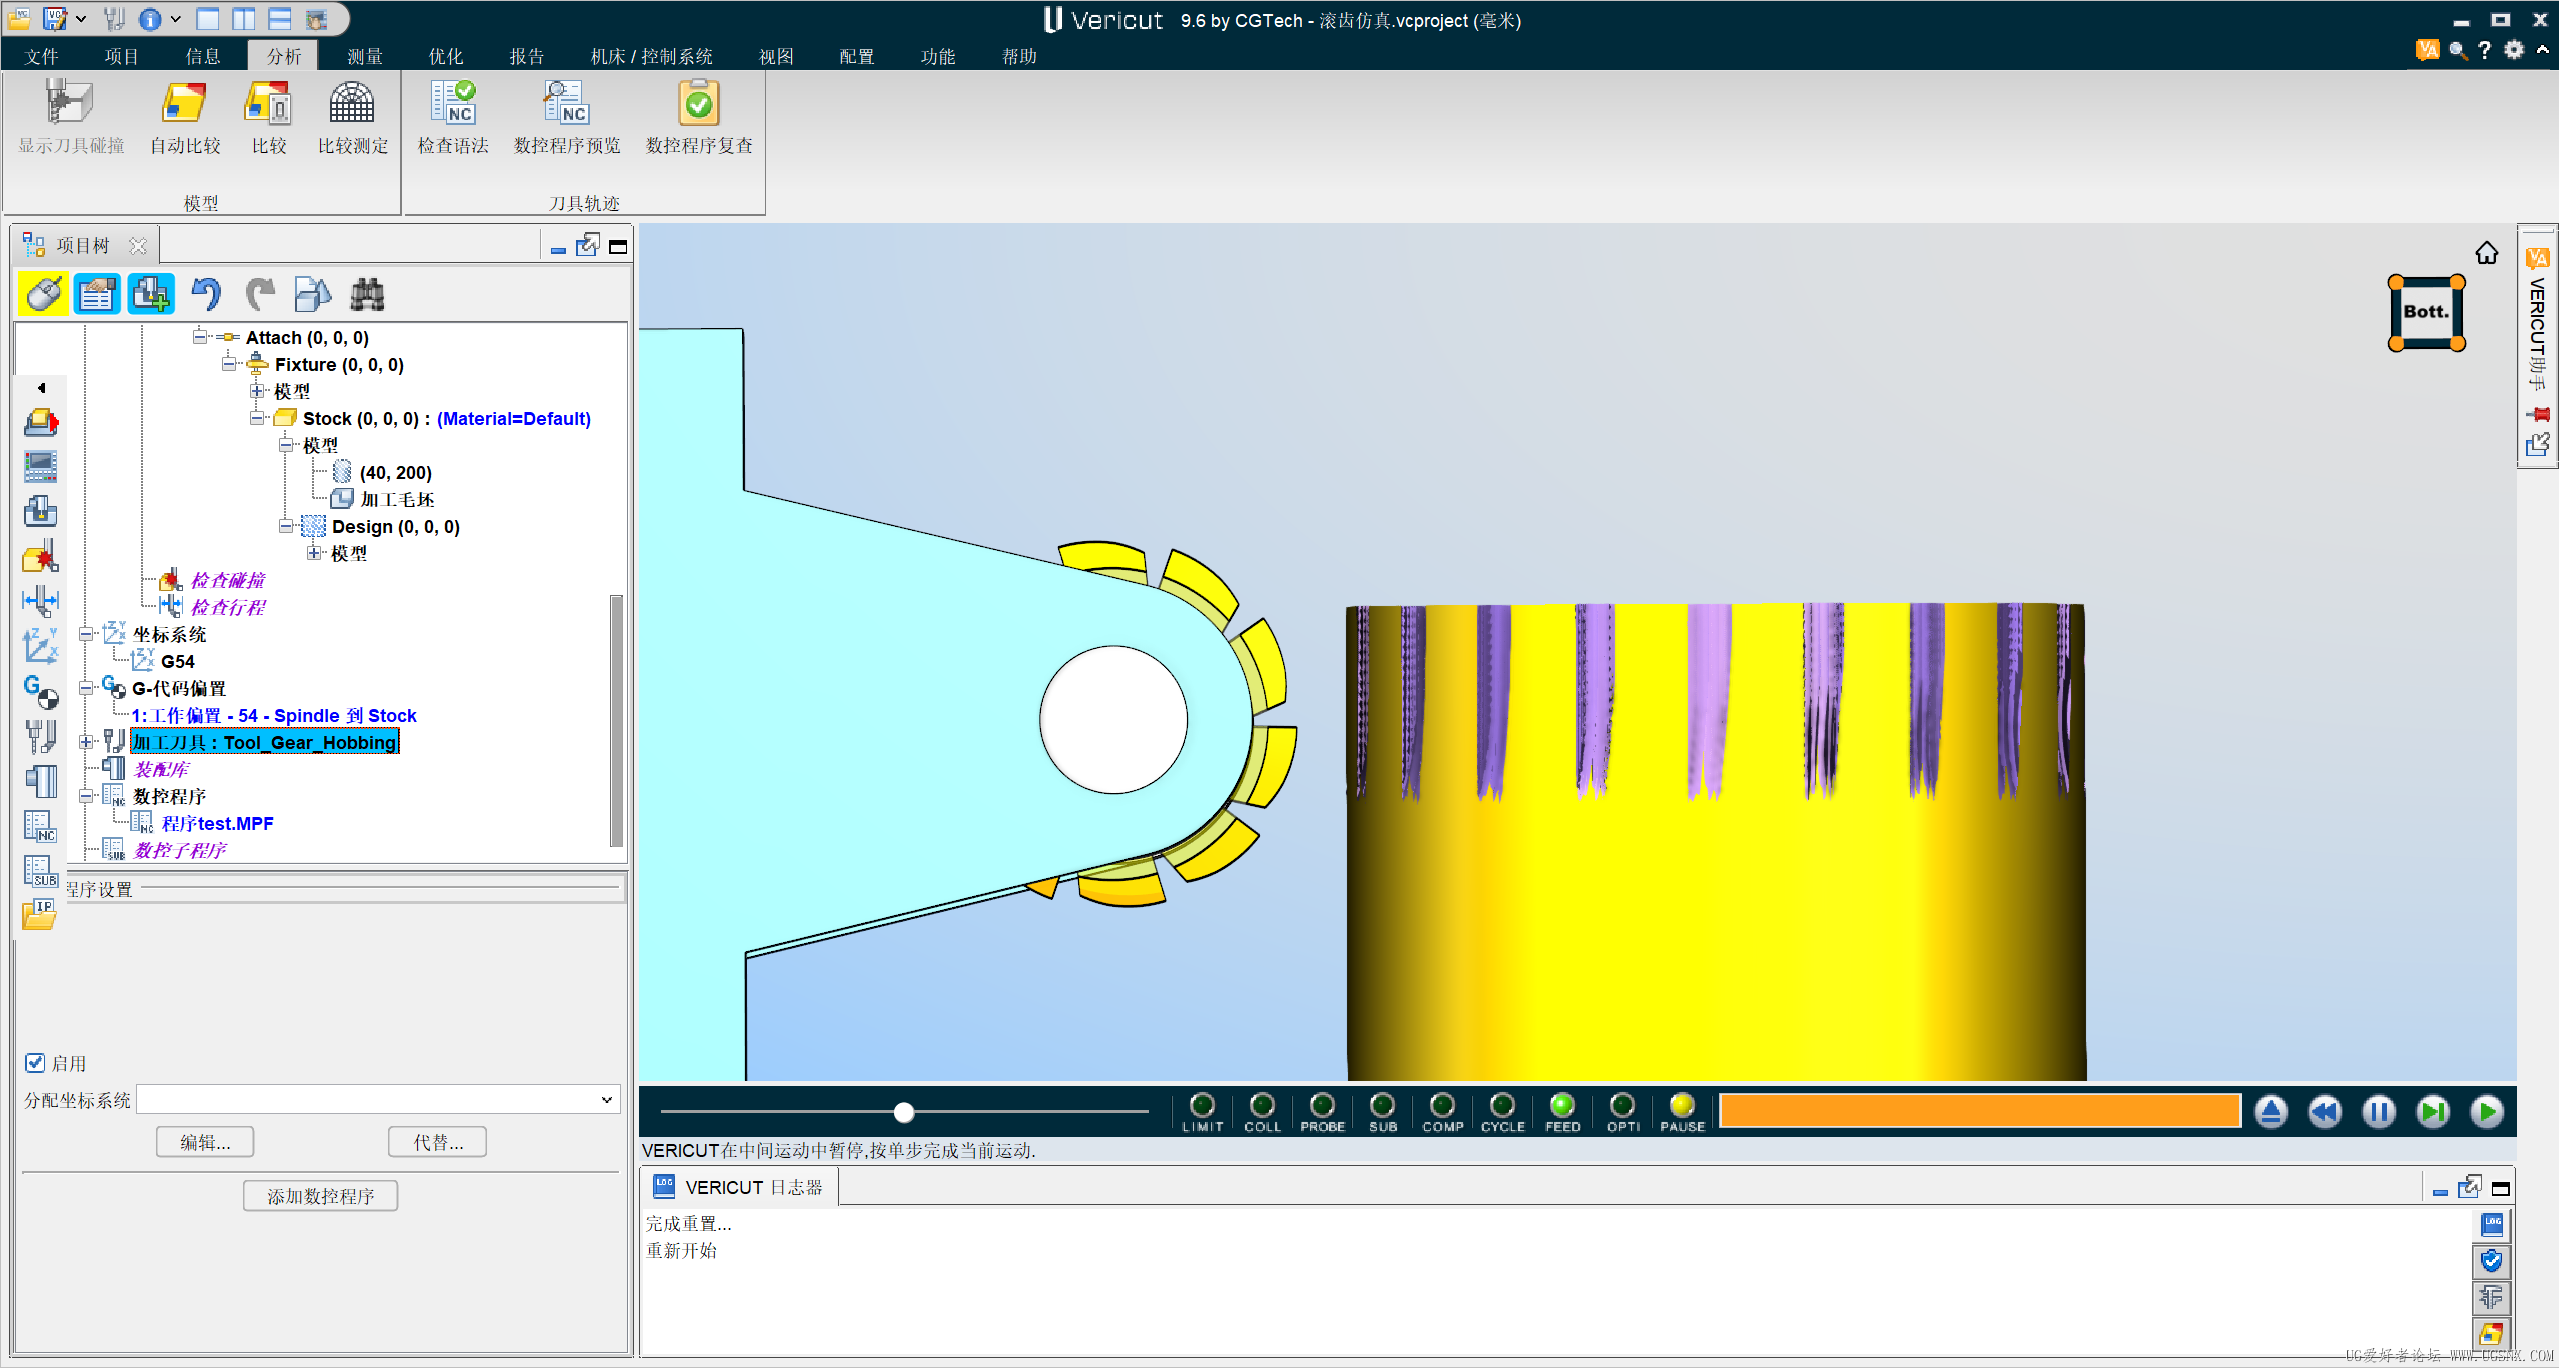Click the binoculars search icon
The height and width of the screenshot is (1368, 2559).
point(367,294)
